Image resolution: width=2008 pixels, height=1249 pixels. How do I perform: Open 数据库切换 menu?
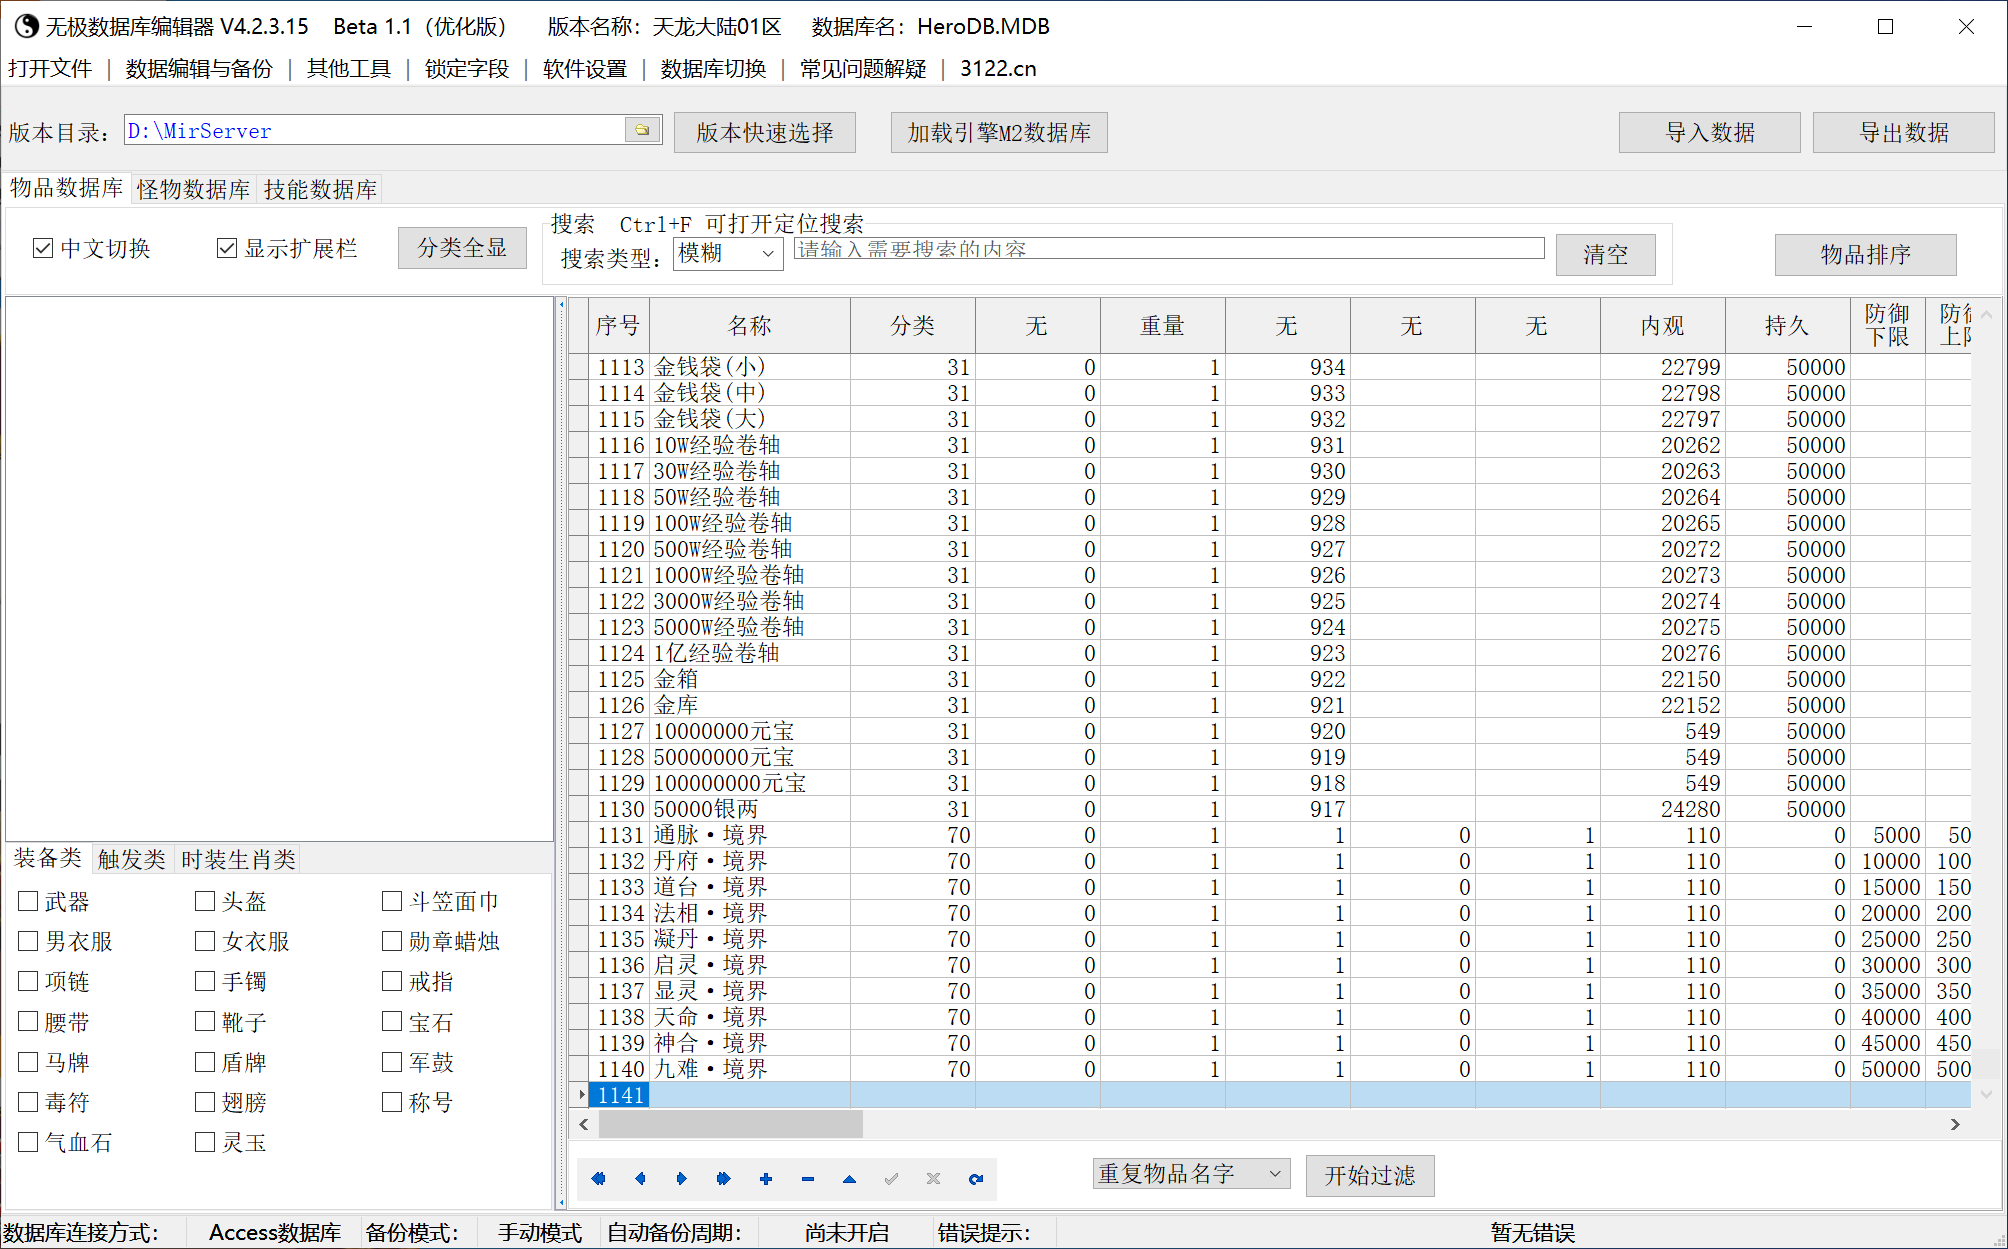pos(713,68)
